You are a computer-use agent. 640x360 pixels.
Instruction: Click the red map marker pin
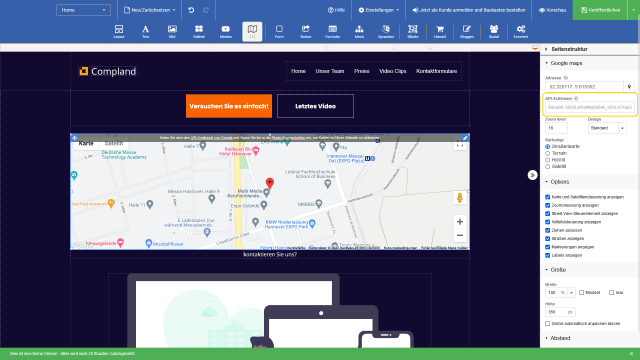(270, 184)
